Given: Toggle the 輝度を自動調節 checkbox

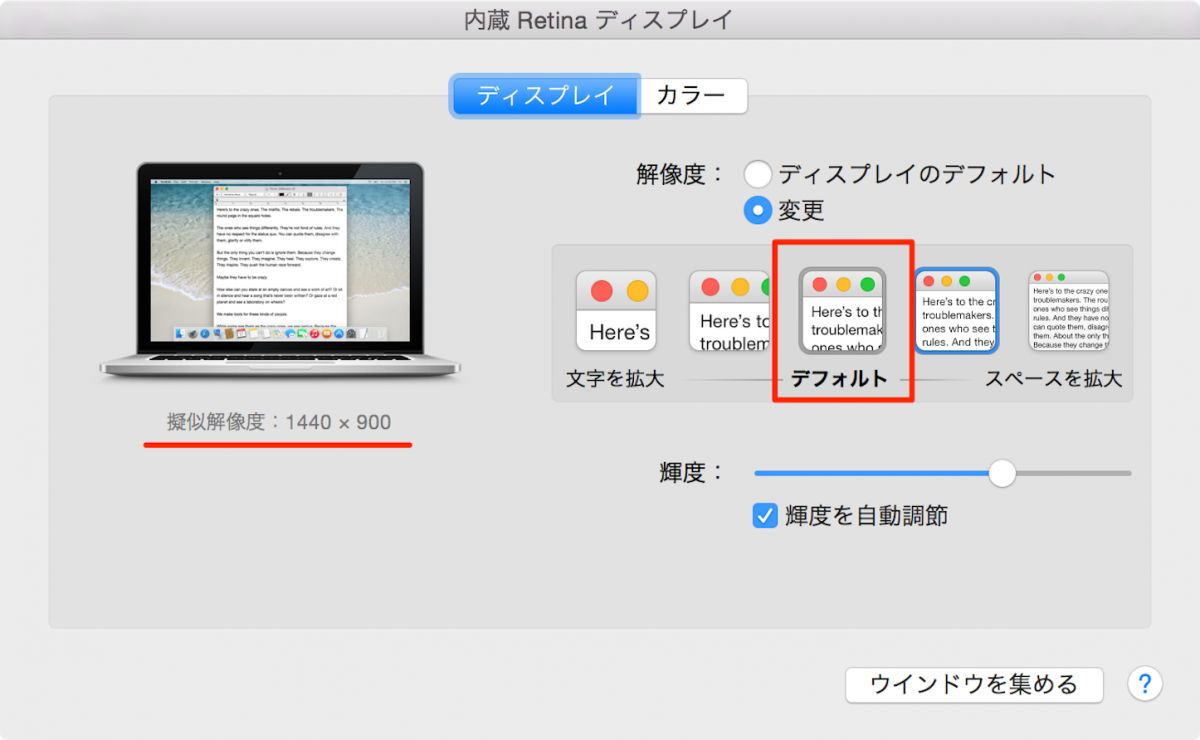Looking at the screenshot, I should tap(765, 517).
